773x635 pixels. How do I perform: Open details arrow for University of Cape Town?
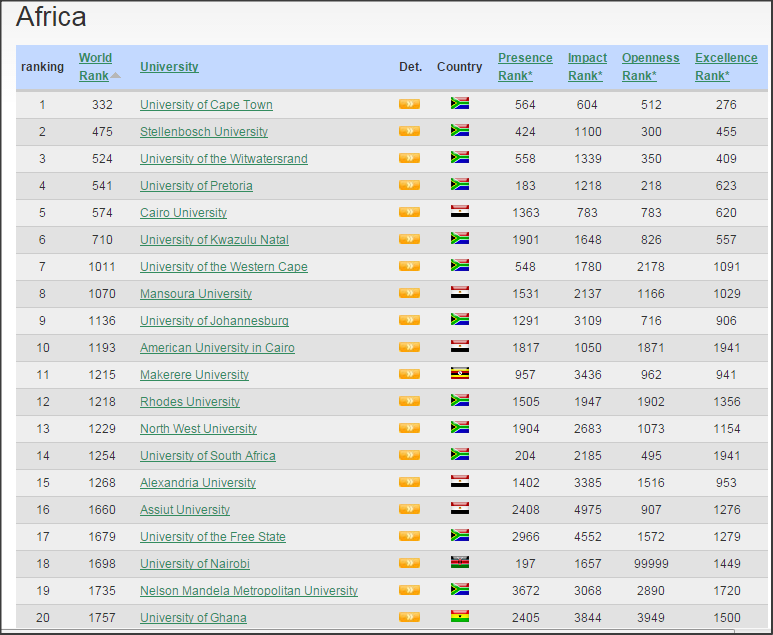tap(409, 104)
